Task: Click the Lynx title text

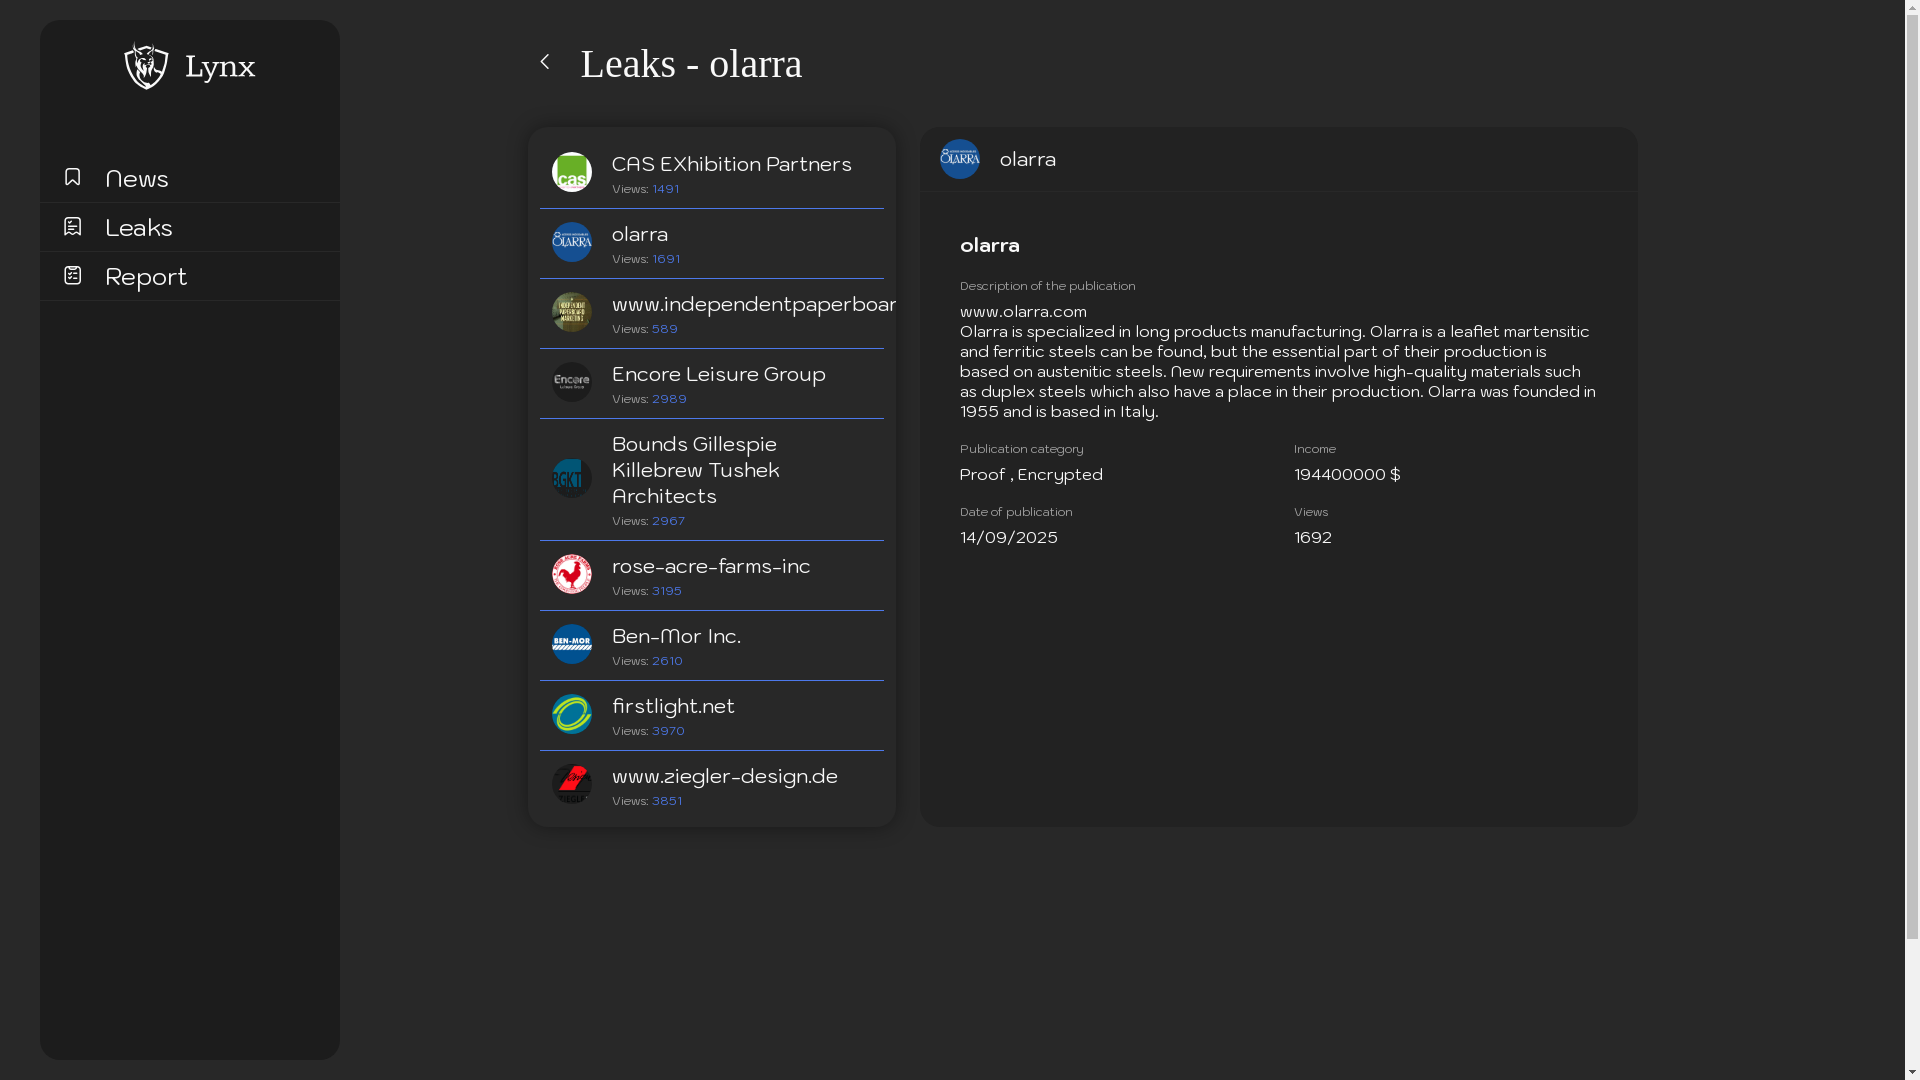Action: click(x=220, y=67)
